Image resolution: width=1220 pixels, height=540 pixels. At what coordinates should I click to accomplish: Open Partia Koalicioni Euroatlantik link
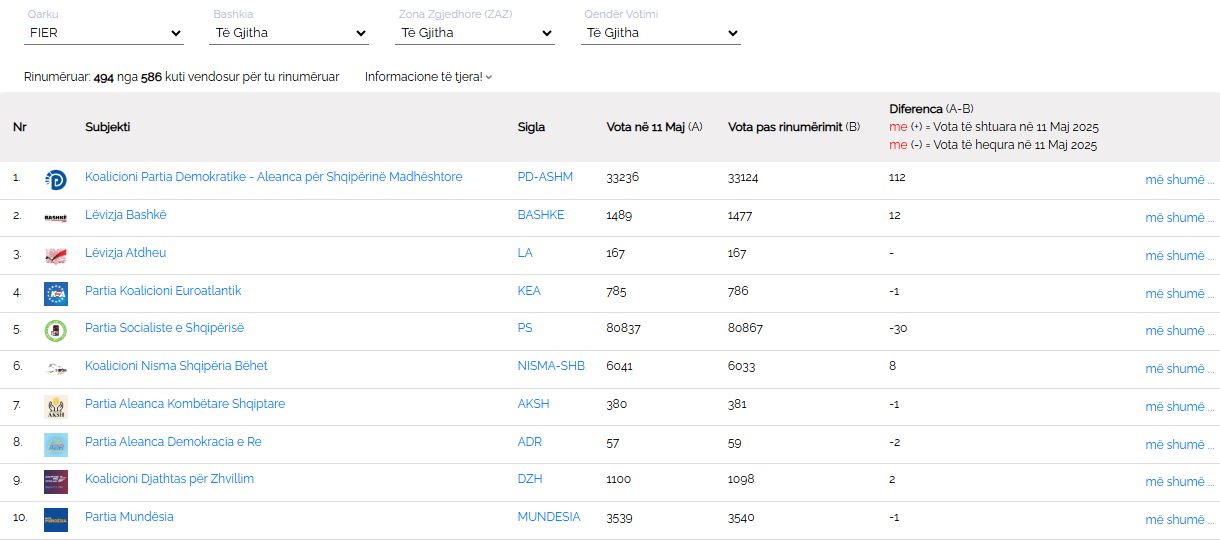pos(163,291)
